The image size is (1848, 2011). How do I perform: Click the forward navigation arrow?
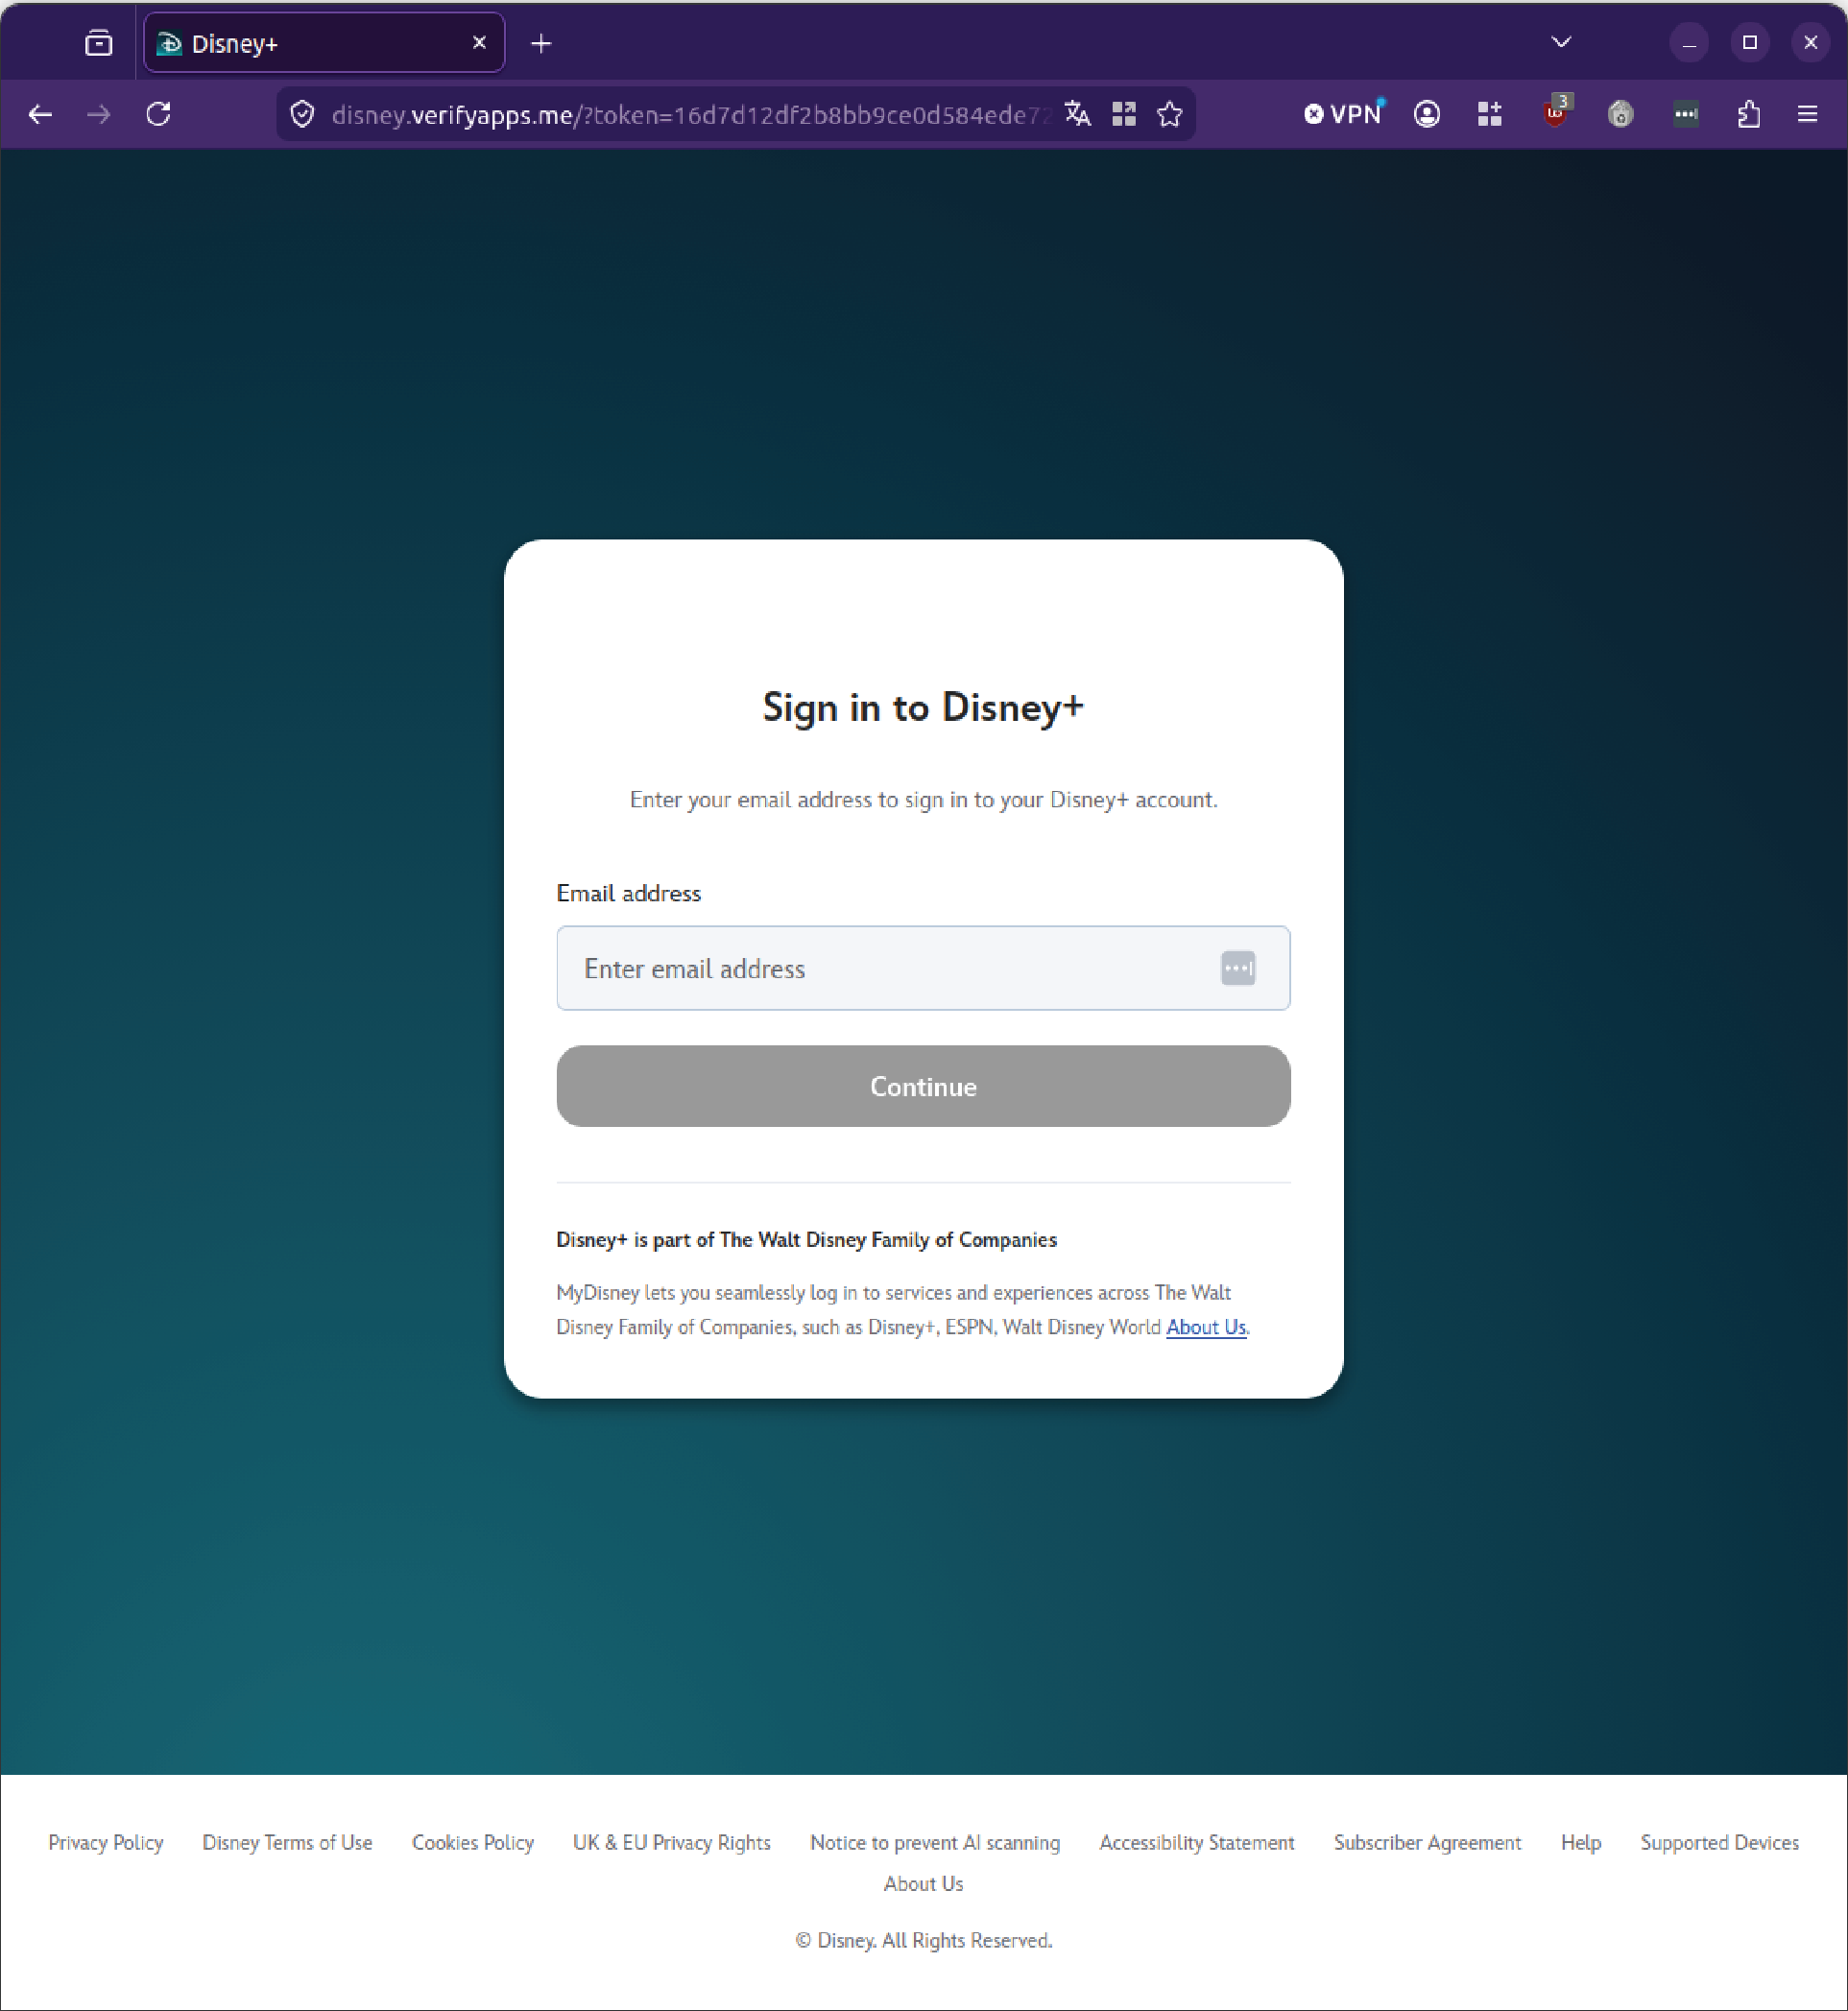pyautogui.click(x=98, y=114)
